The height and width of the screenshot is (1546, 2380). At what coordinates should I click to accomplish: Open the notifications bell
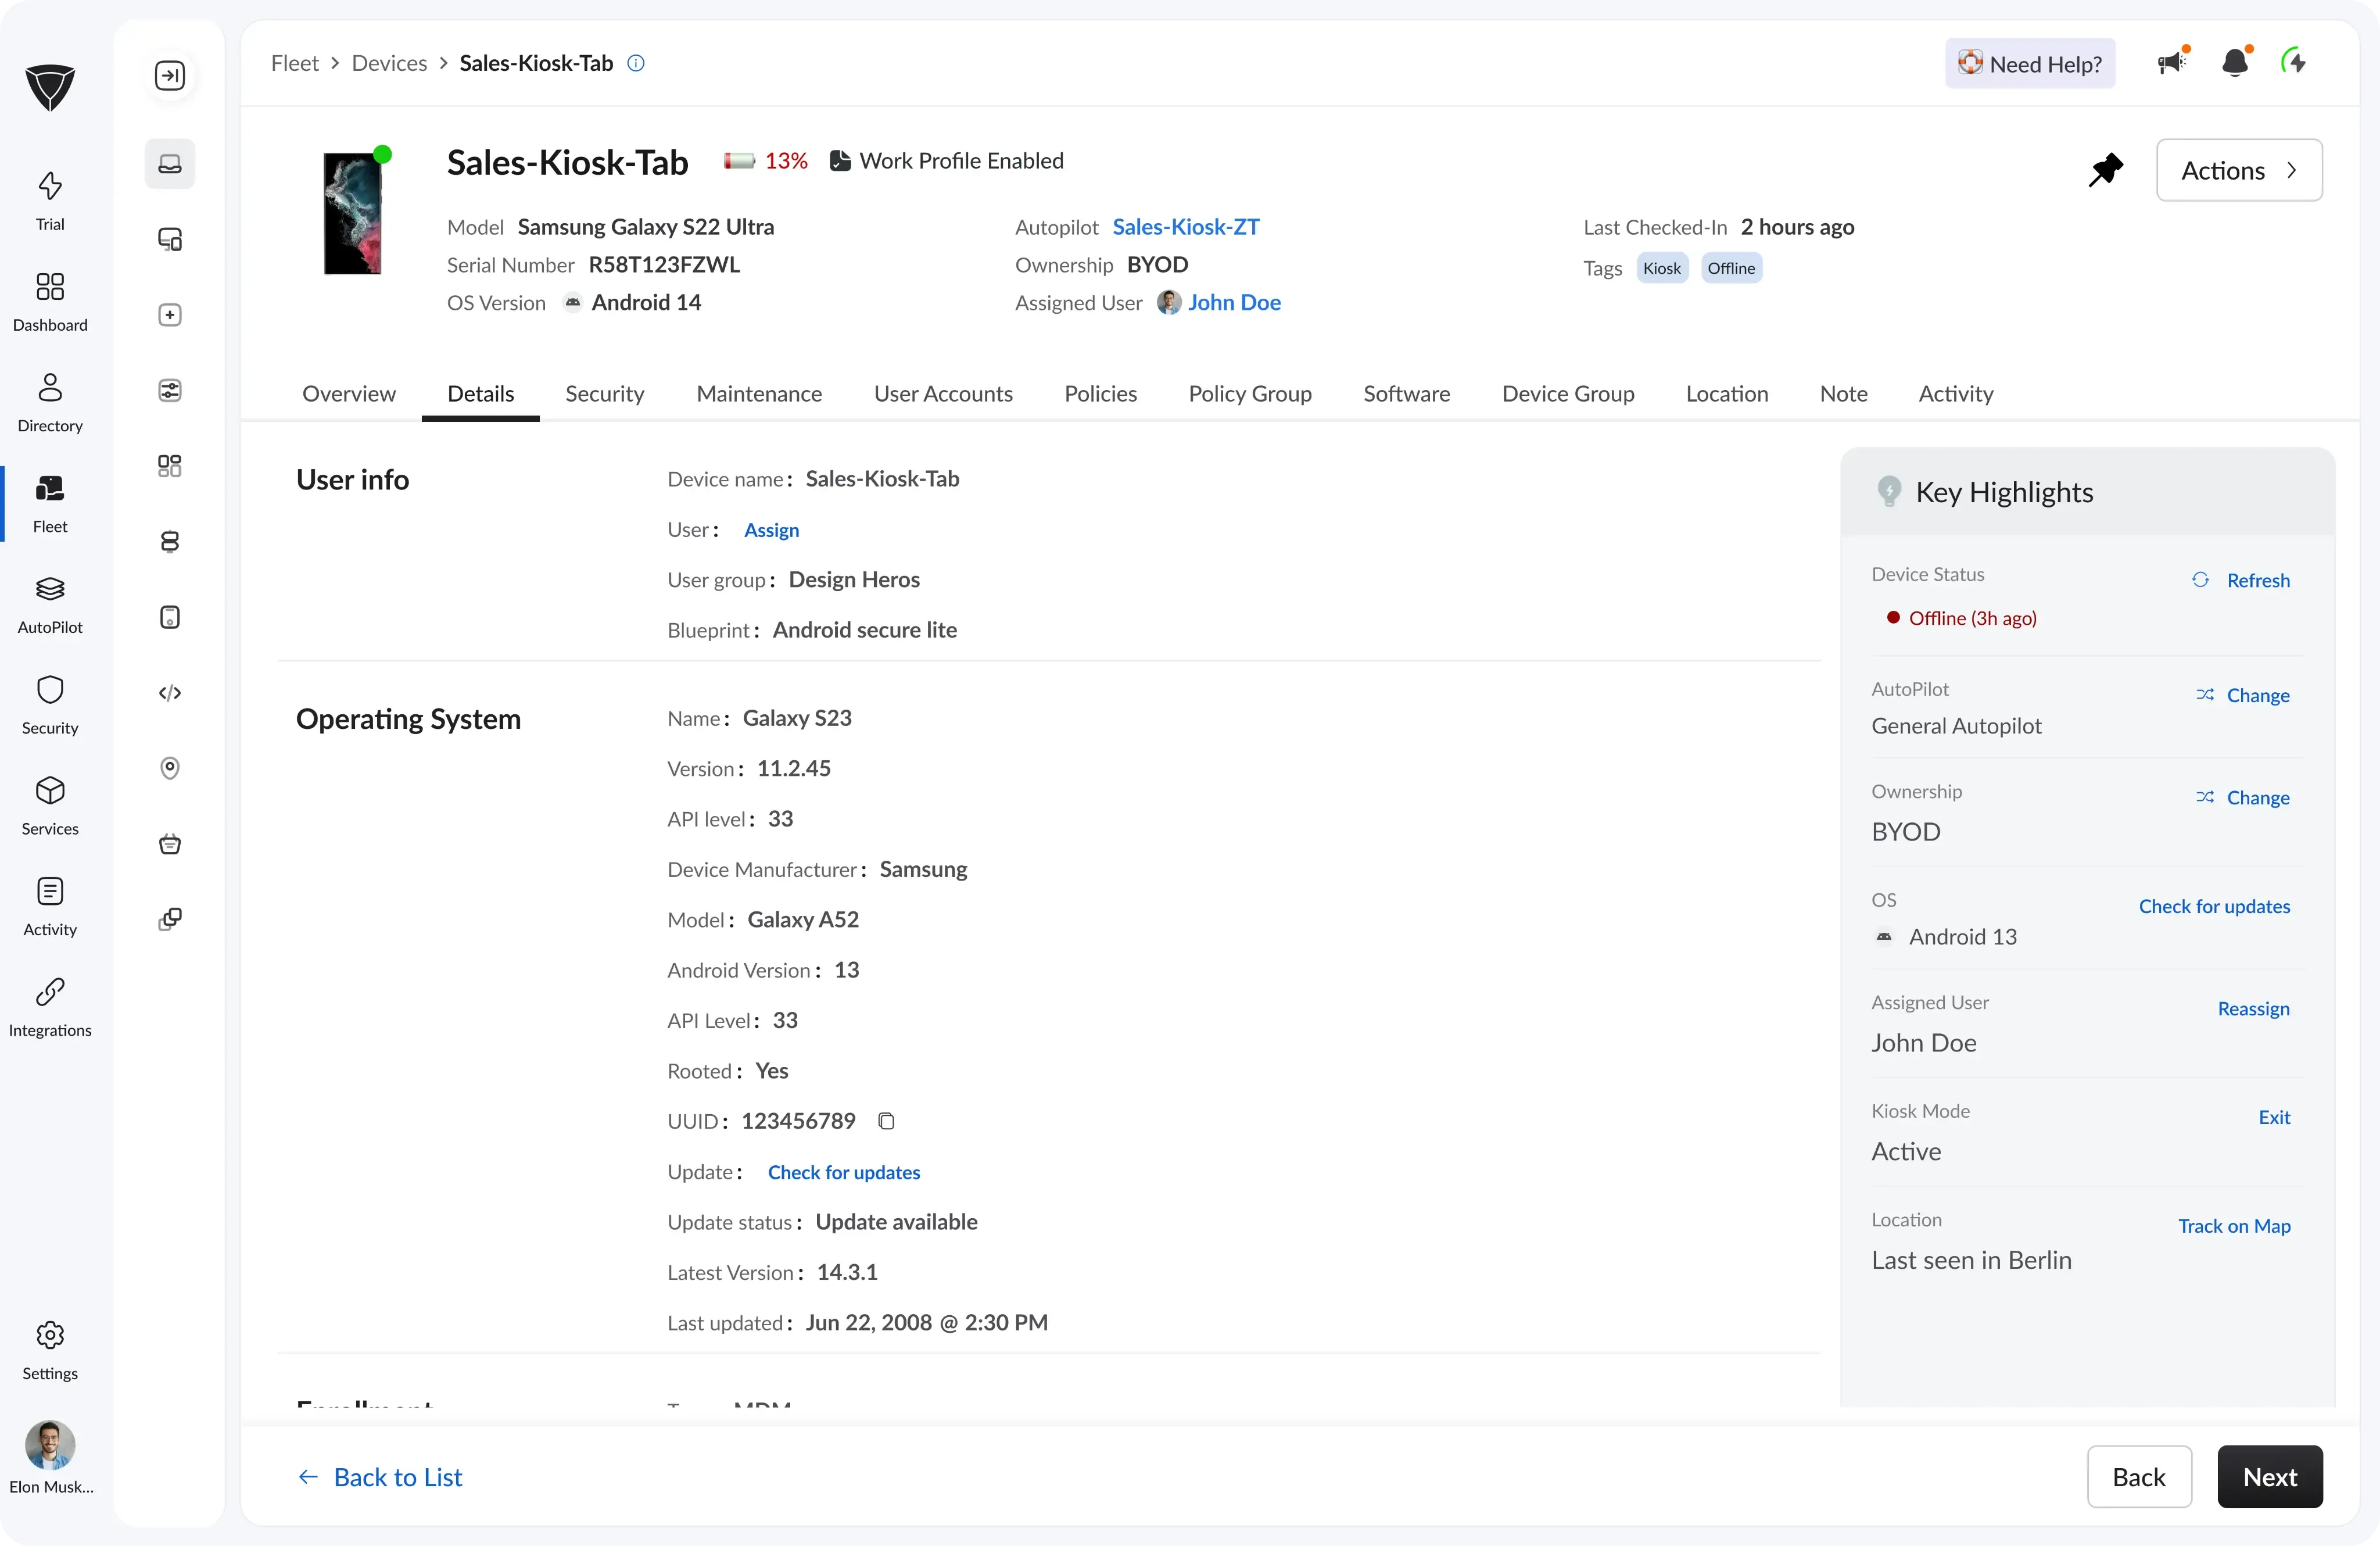click(x=2235, y=63)
